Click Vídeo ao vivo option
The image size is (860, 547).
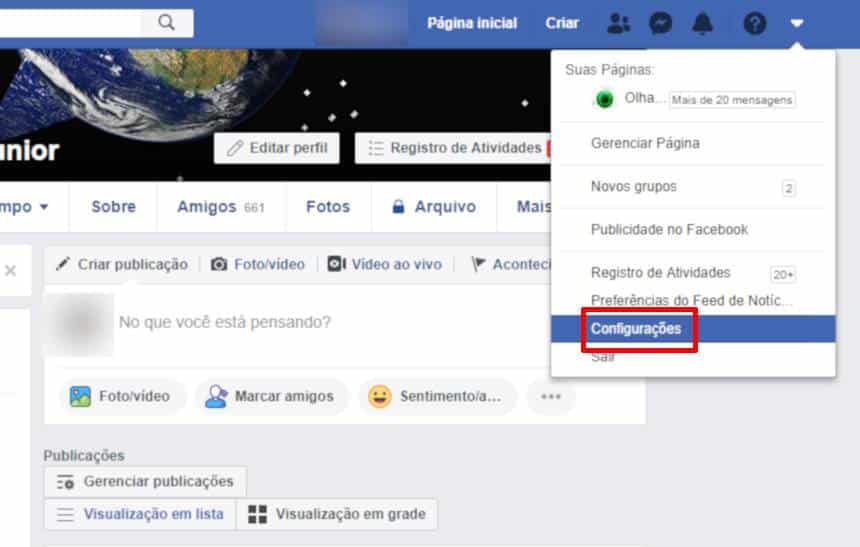click(x=384, y=264)
